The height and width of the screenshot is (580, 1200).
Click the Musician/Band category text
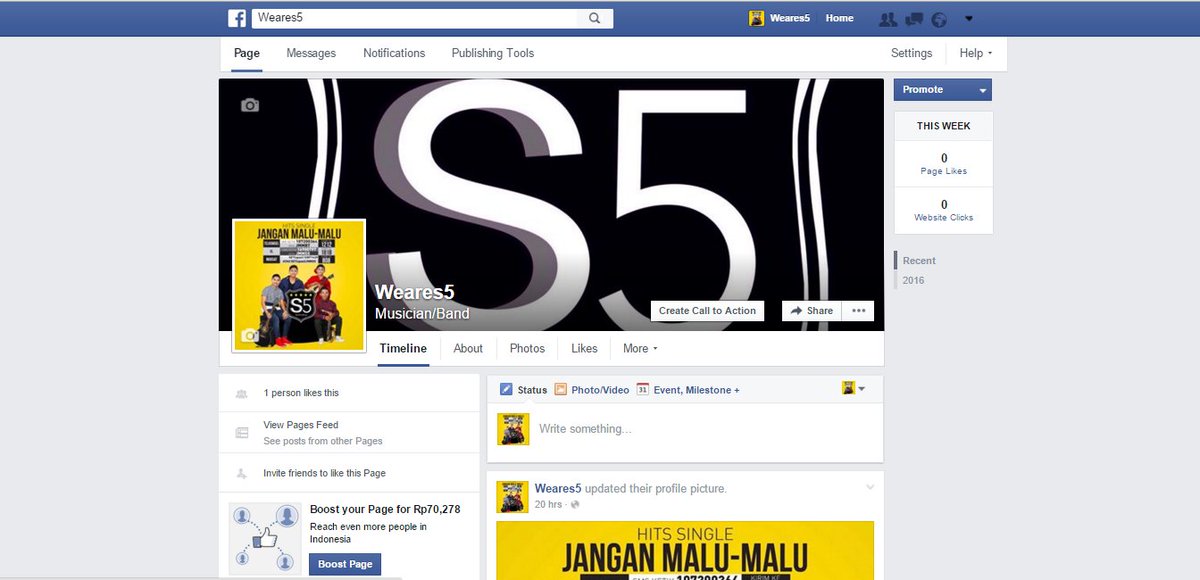click(x=422, y=314)
